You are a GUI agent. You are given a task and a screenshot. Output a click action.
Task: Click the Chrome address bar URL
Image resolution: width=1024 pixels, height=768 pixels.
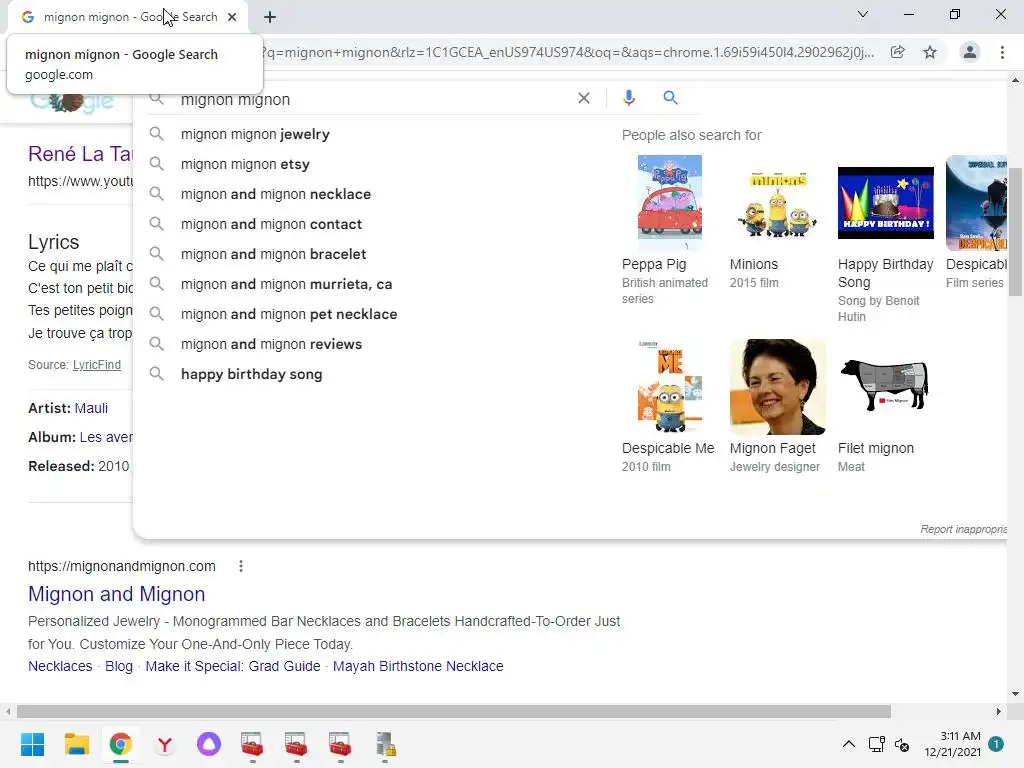pos(567,52)
